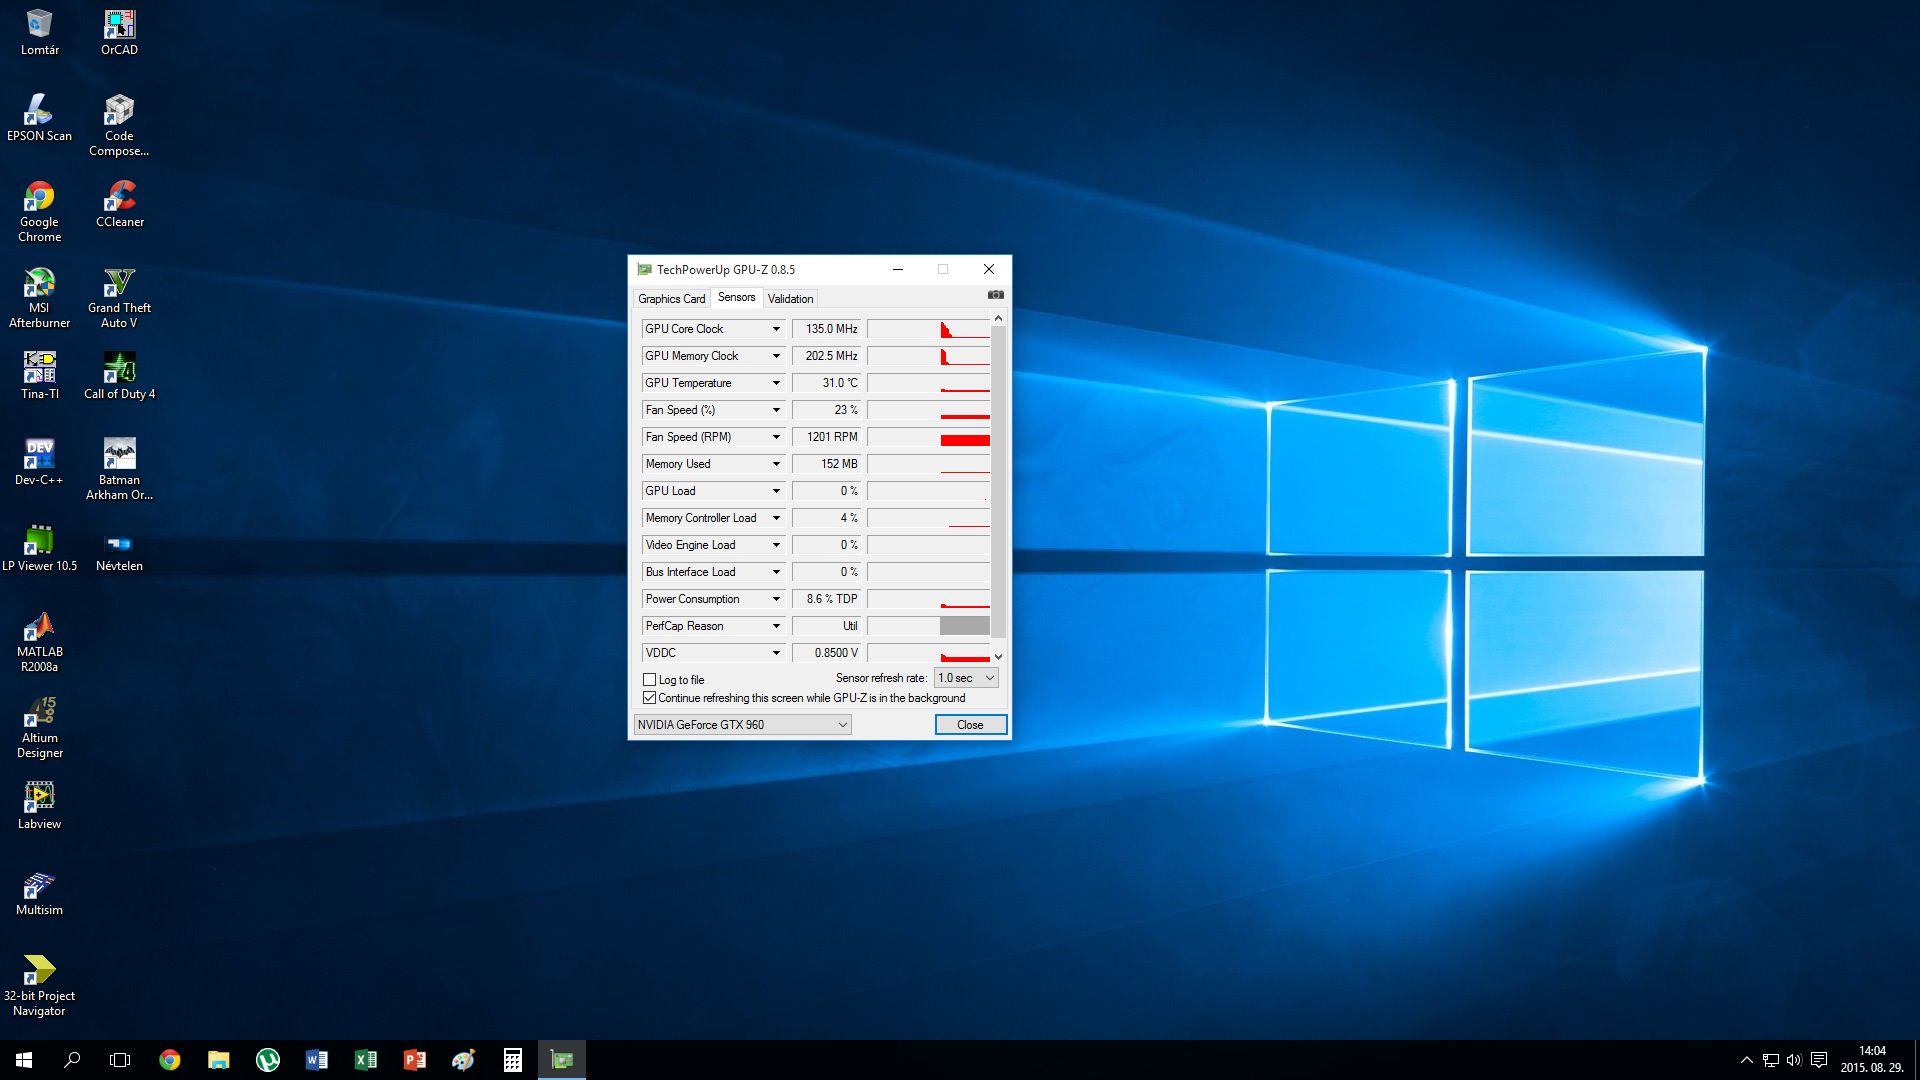Launch Paint from the taskbar palette icon
Viewport: 1920px width, 1080px height.
coord(463,1060)
